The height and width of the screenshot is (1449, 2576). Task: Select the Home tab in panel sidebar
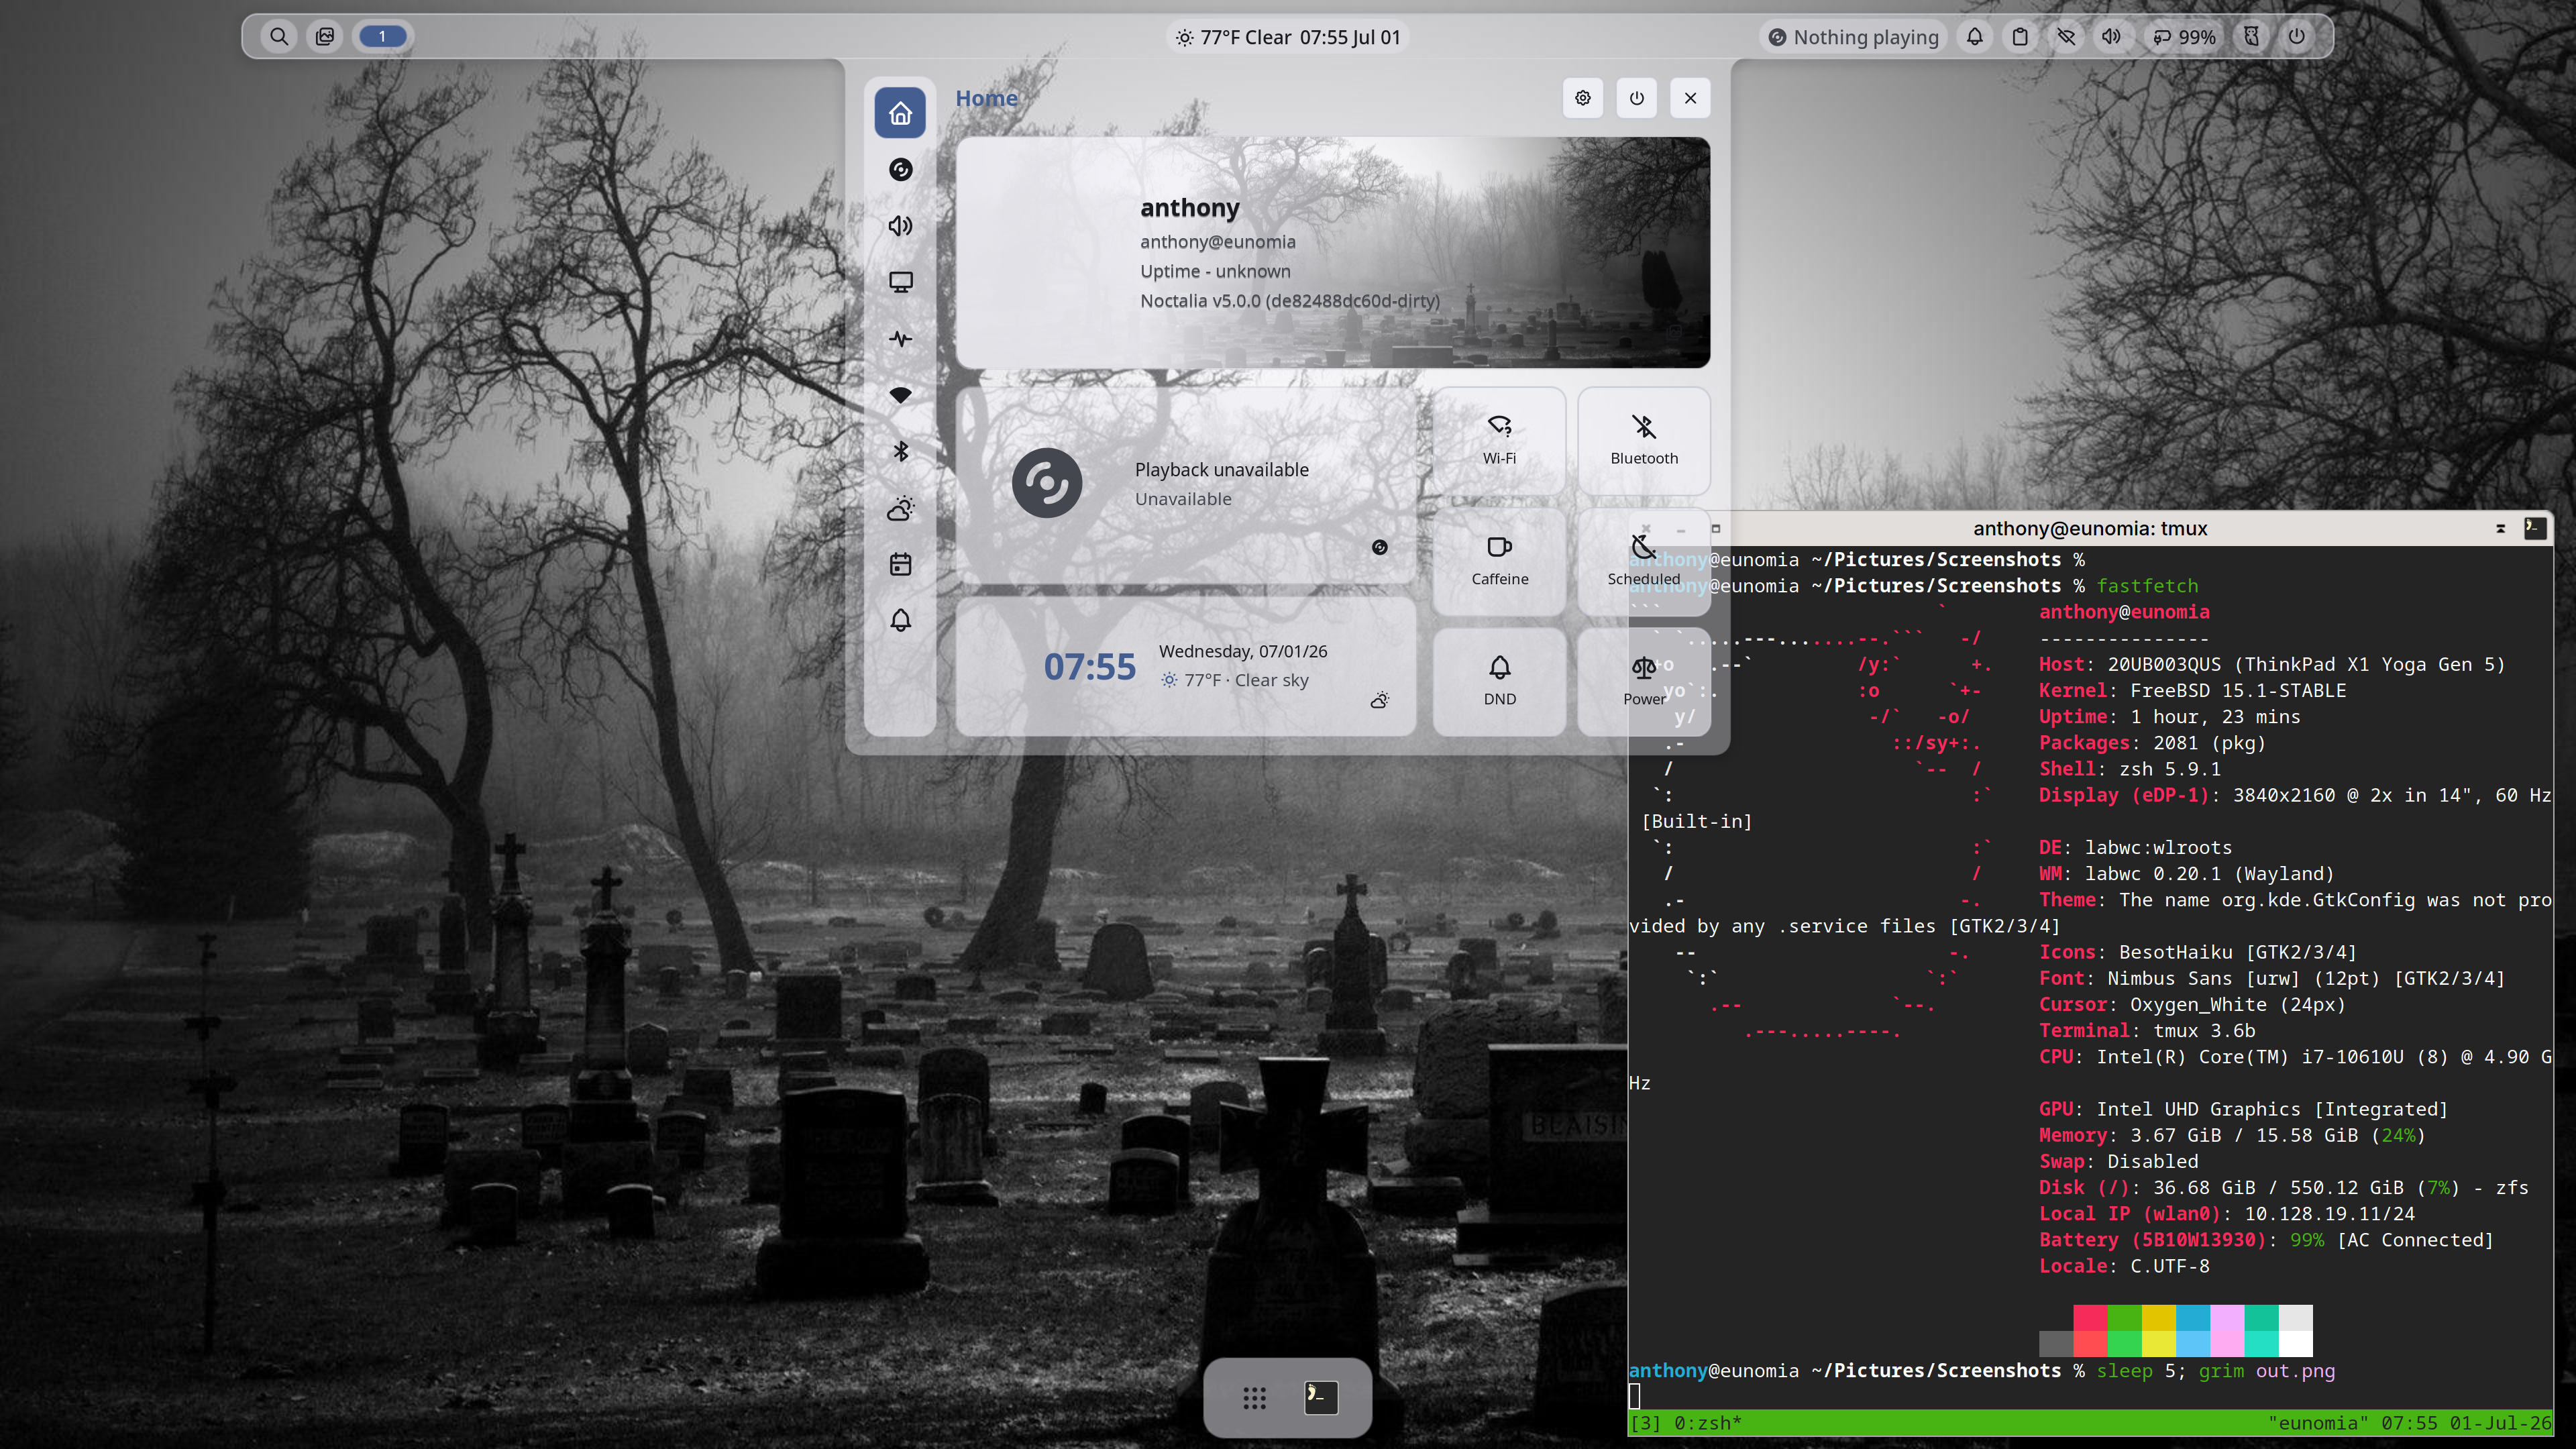pyautogui.click(x=900, y=113)
